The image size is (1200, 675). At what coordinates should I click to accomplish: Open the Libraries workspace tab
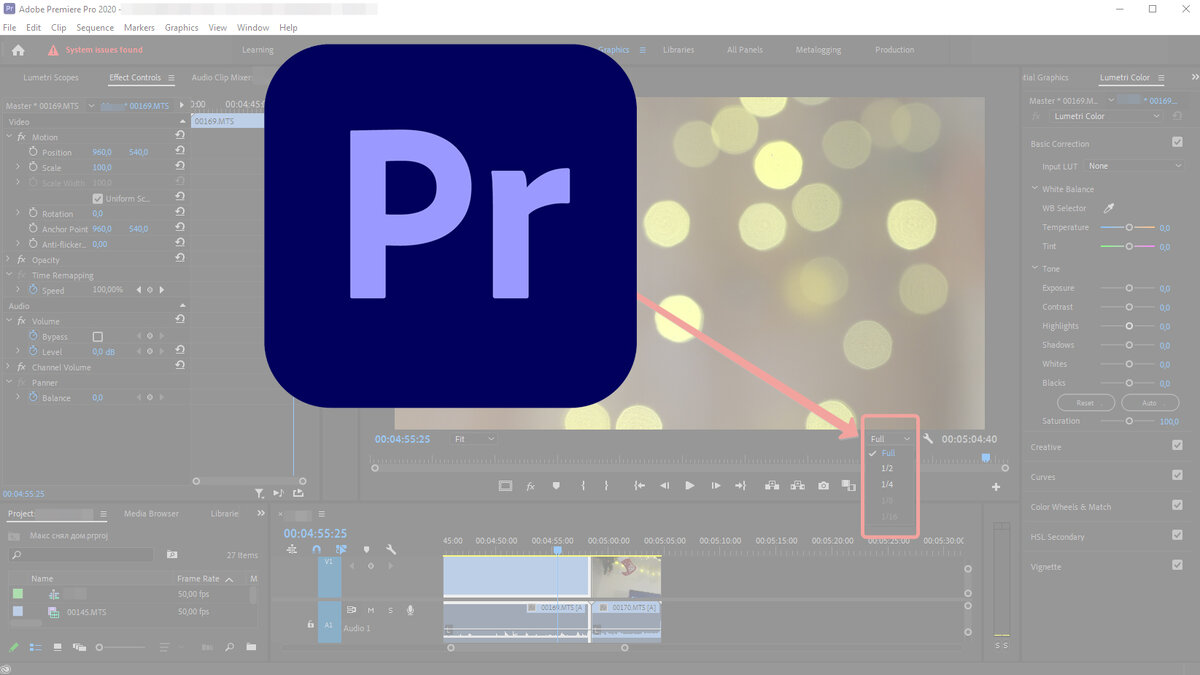click(678, 50)
